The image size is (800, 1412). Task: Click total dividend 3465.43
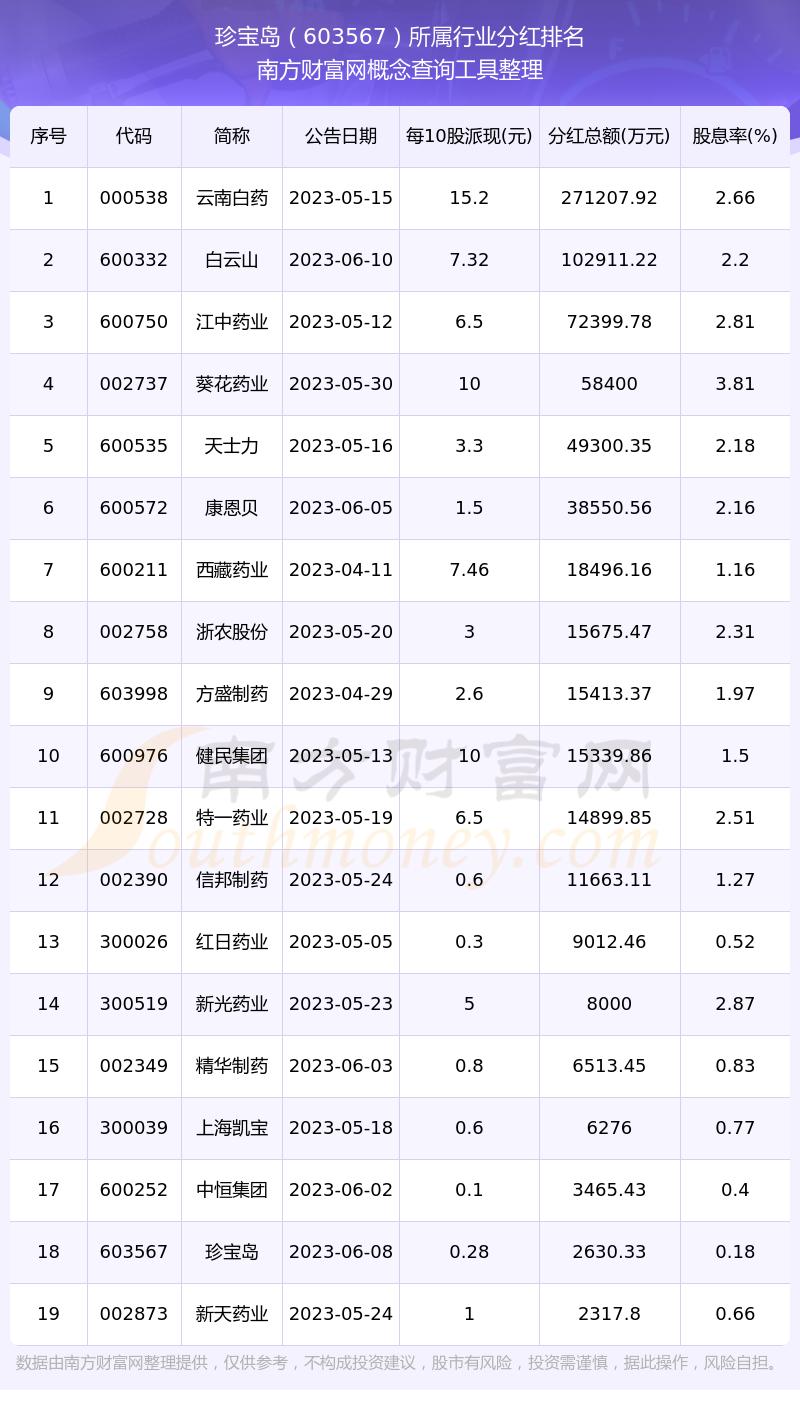coord(610,1190)
